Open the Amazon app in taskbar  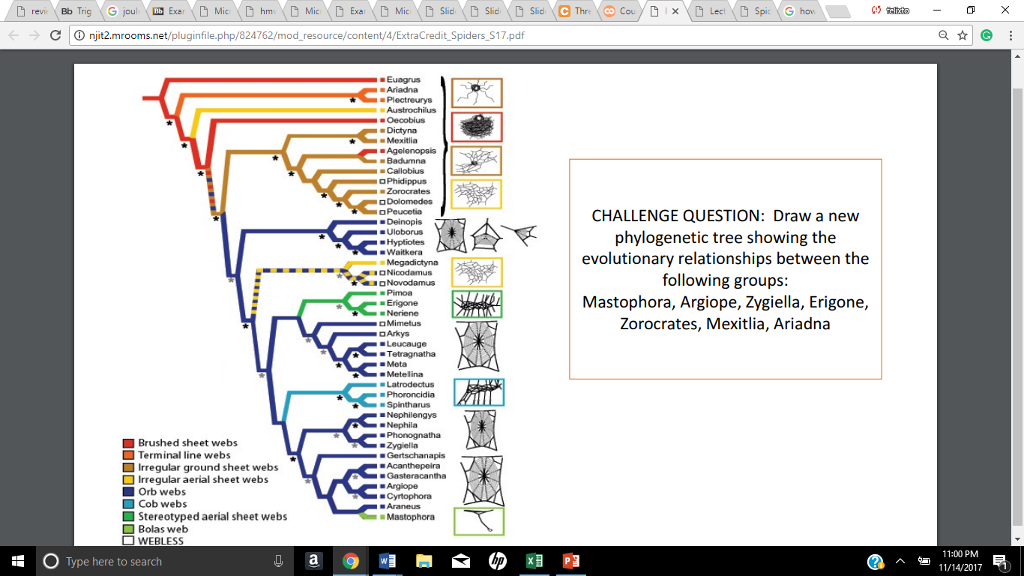pyautogui.click(x=313, y=561)
